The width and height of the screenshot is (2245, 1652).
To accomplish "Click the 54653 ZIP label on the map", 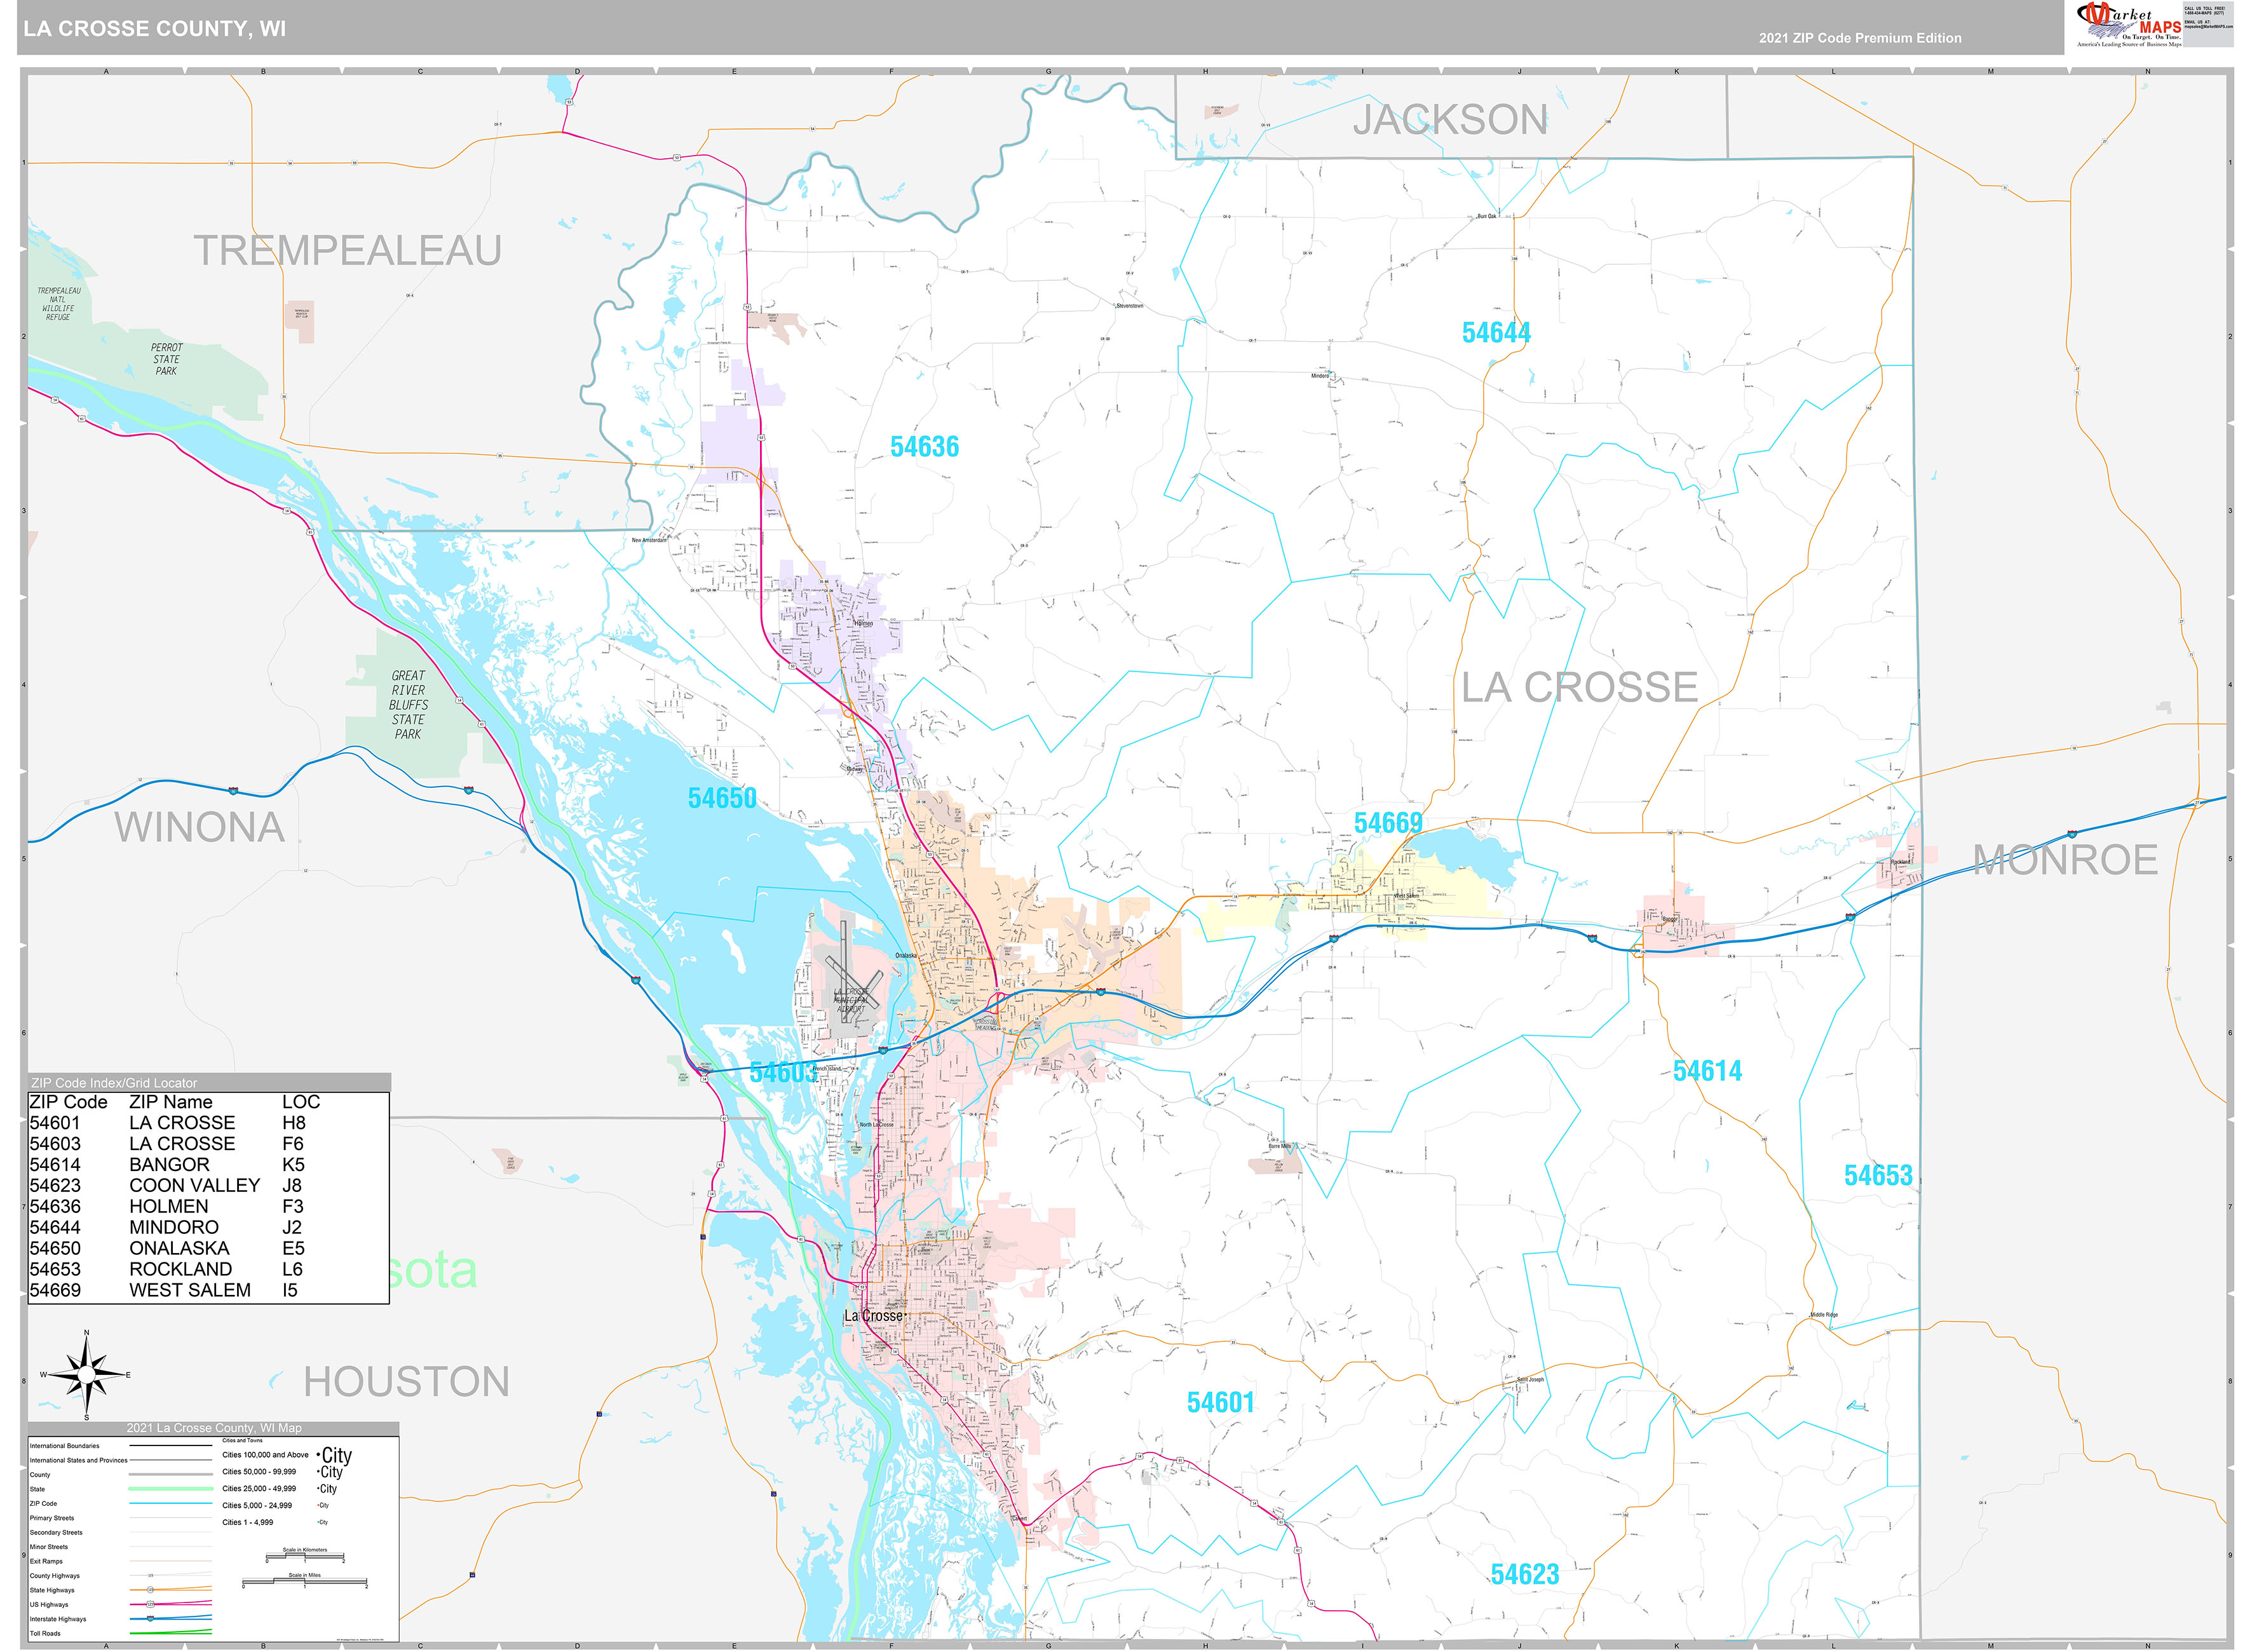I will [1878, 1176].
